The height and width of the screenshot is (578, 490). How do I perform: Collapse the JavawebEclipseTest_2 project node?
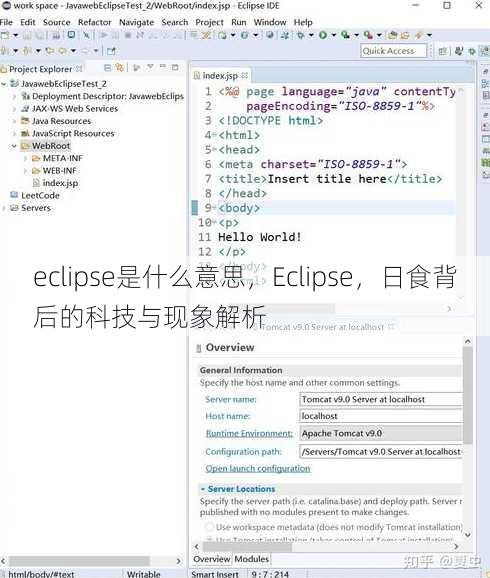(x=4, y=84)
